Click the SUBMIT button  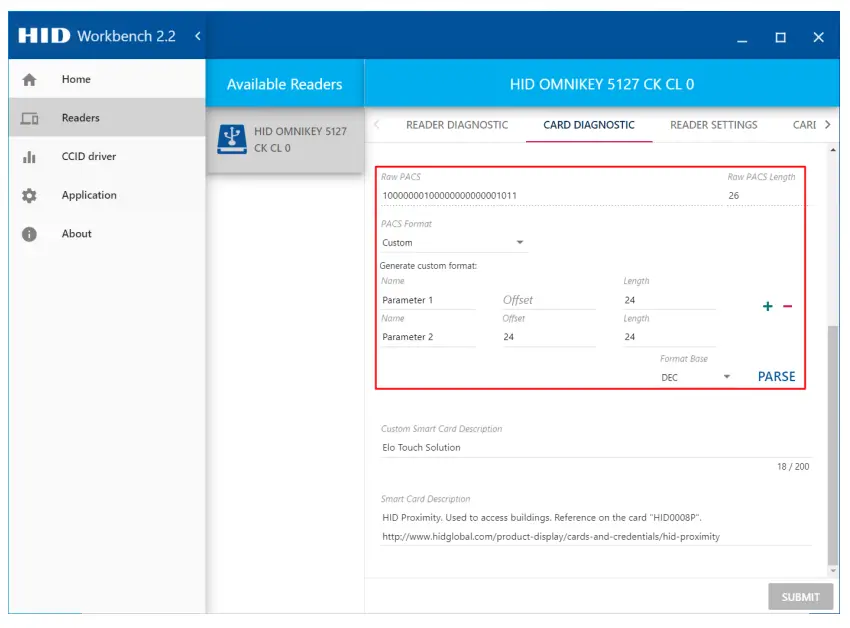(800, 597)
